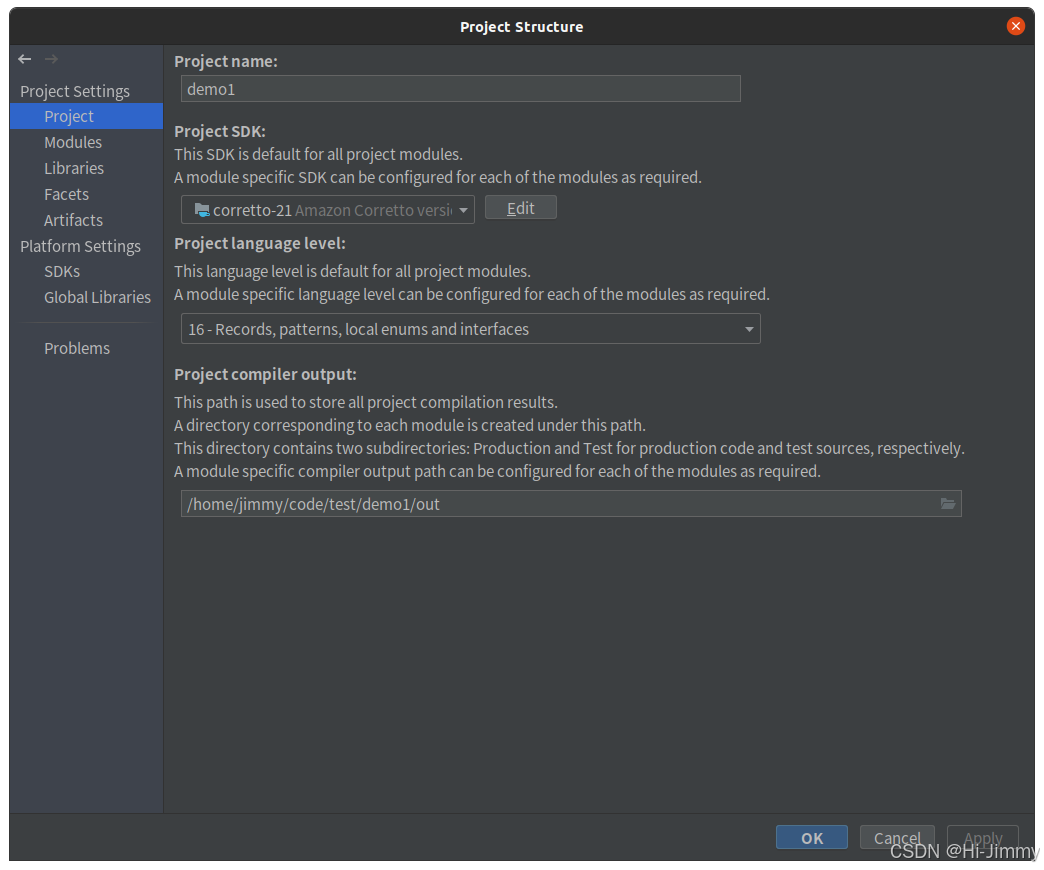1044x870 pixels.
Task: Click the forward navigation arrow
Action: click(x=51, y=59)
